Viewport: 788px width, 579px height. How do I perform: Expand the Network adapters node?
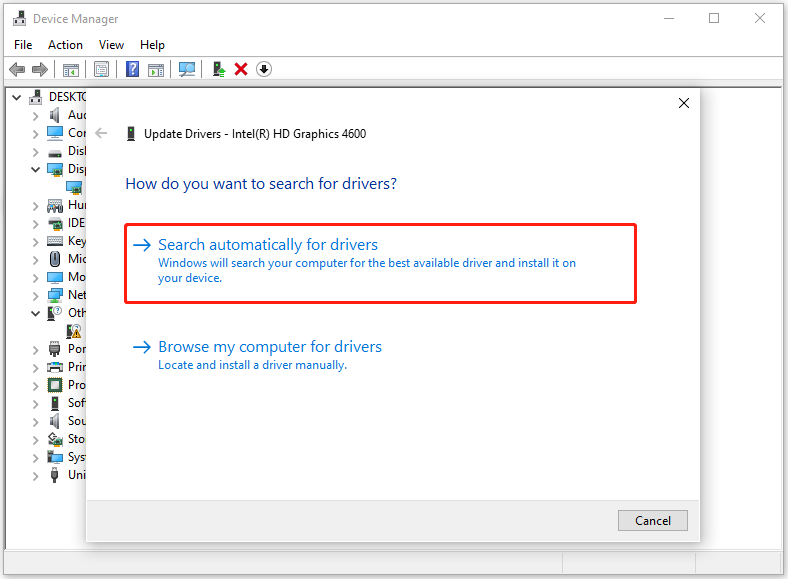[35, 296]
